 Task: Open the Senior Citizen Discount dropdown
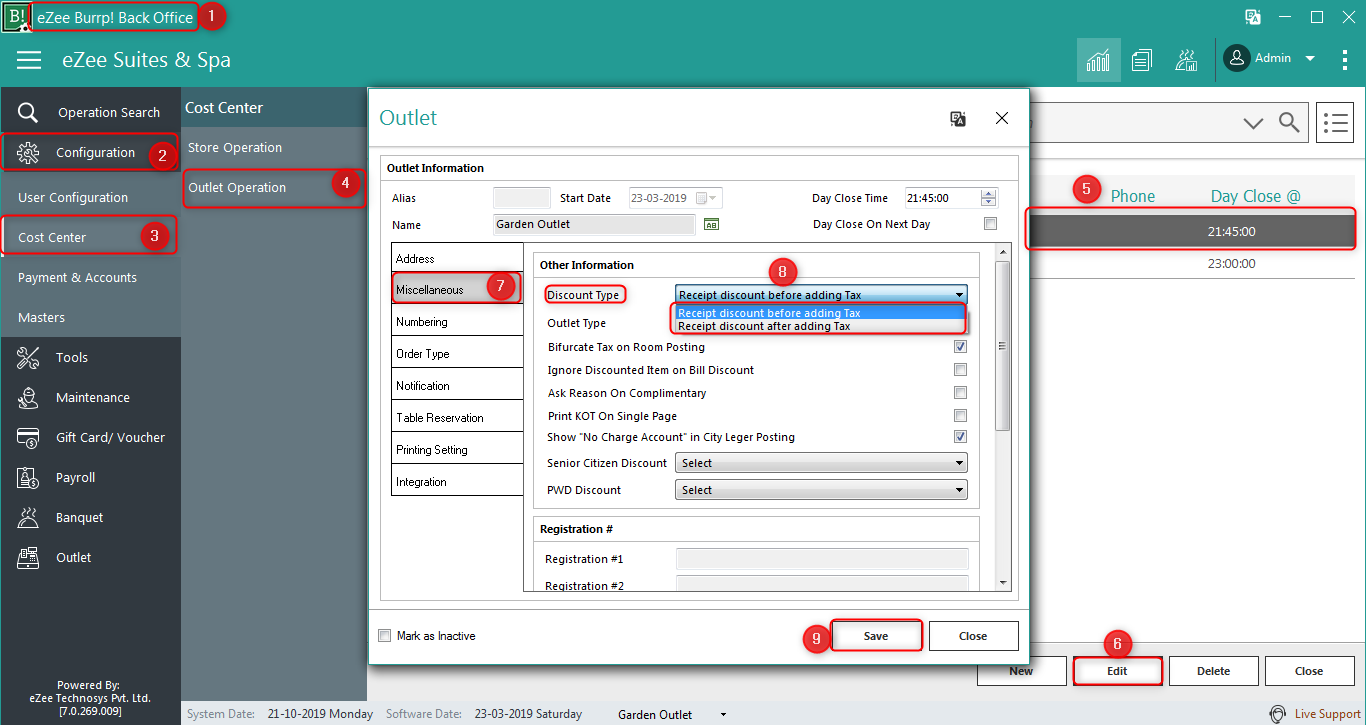pos(821,463)
